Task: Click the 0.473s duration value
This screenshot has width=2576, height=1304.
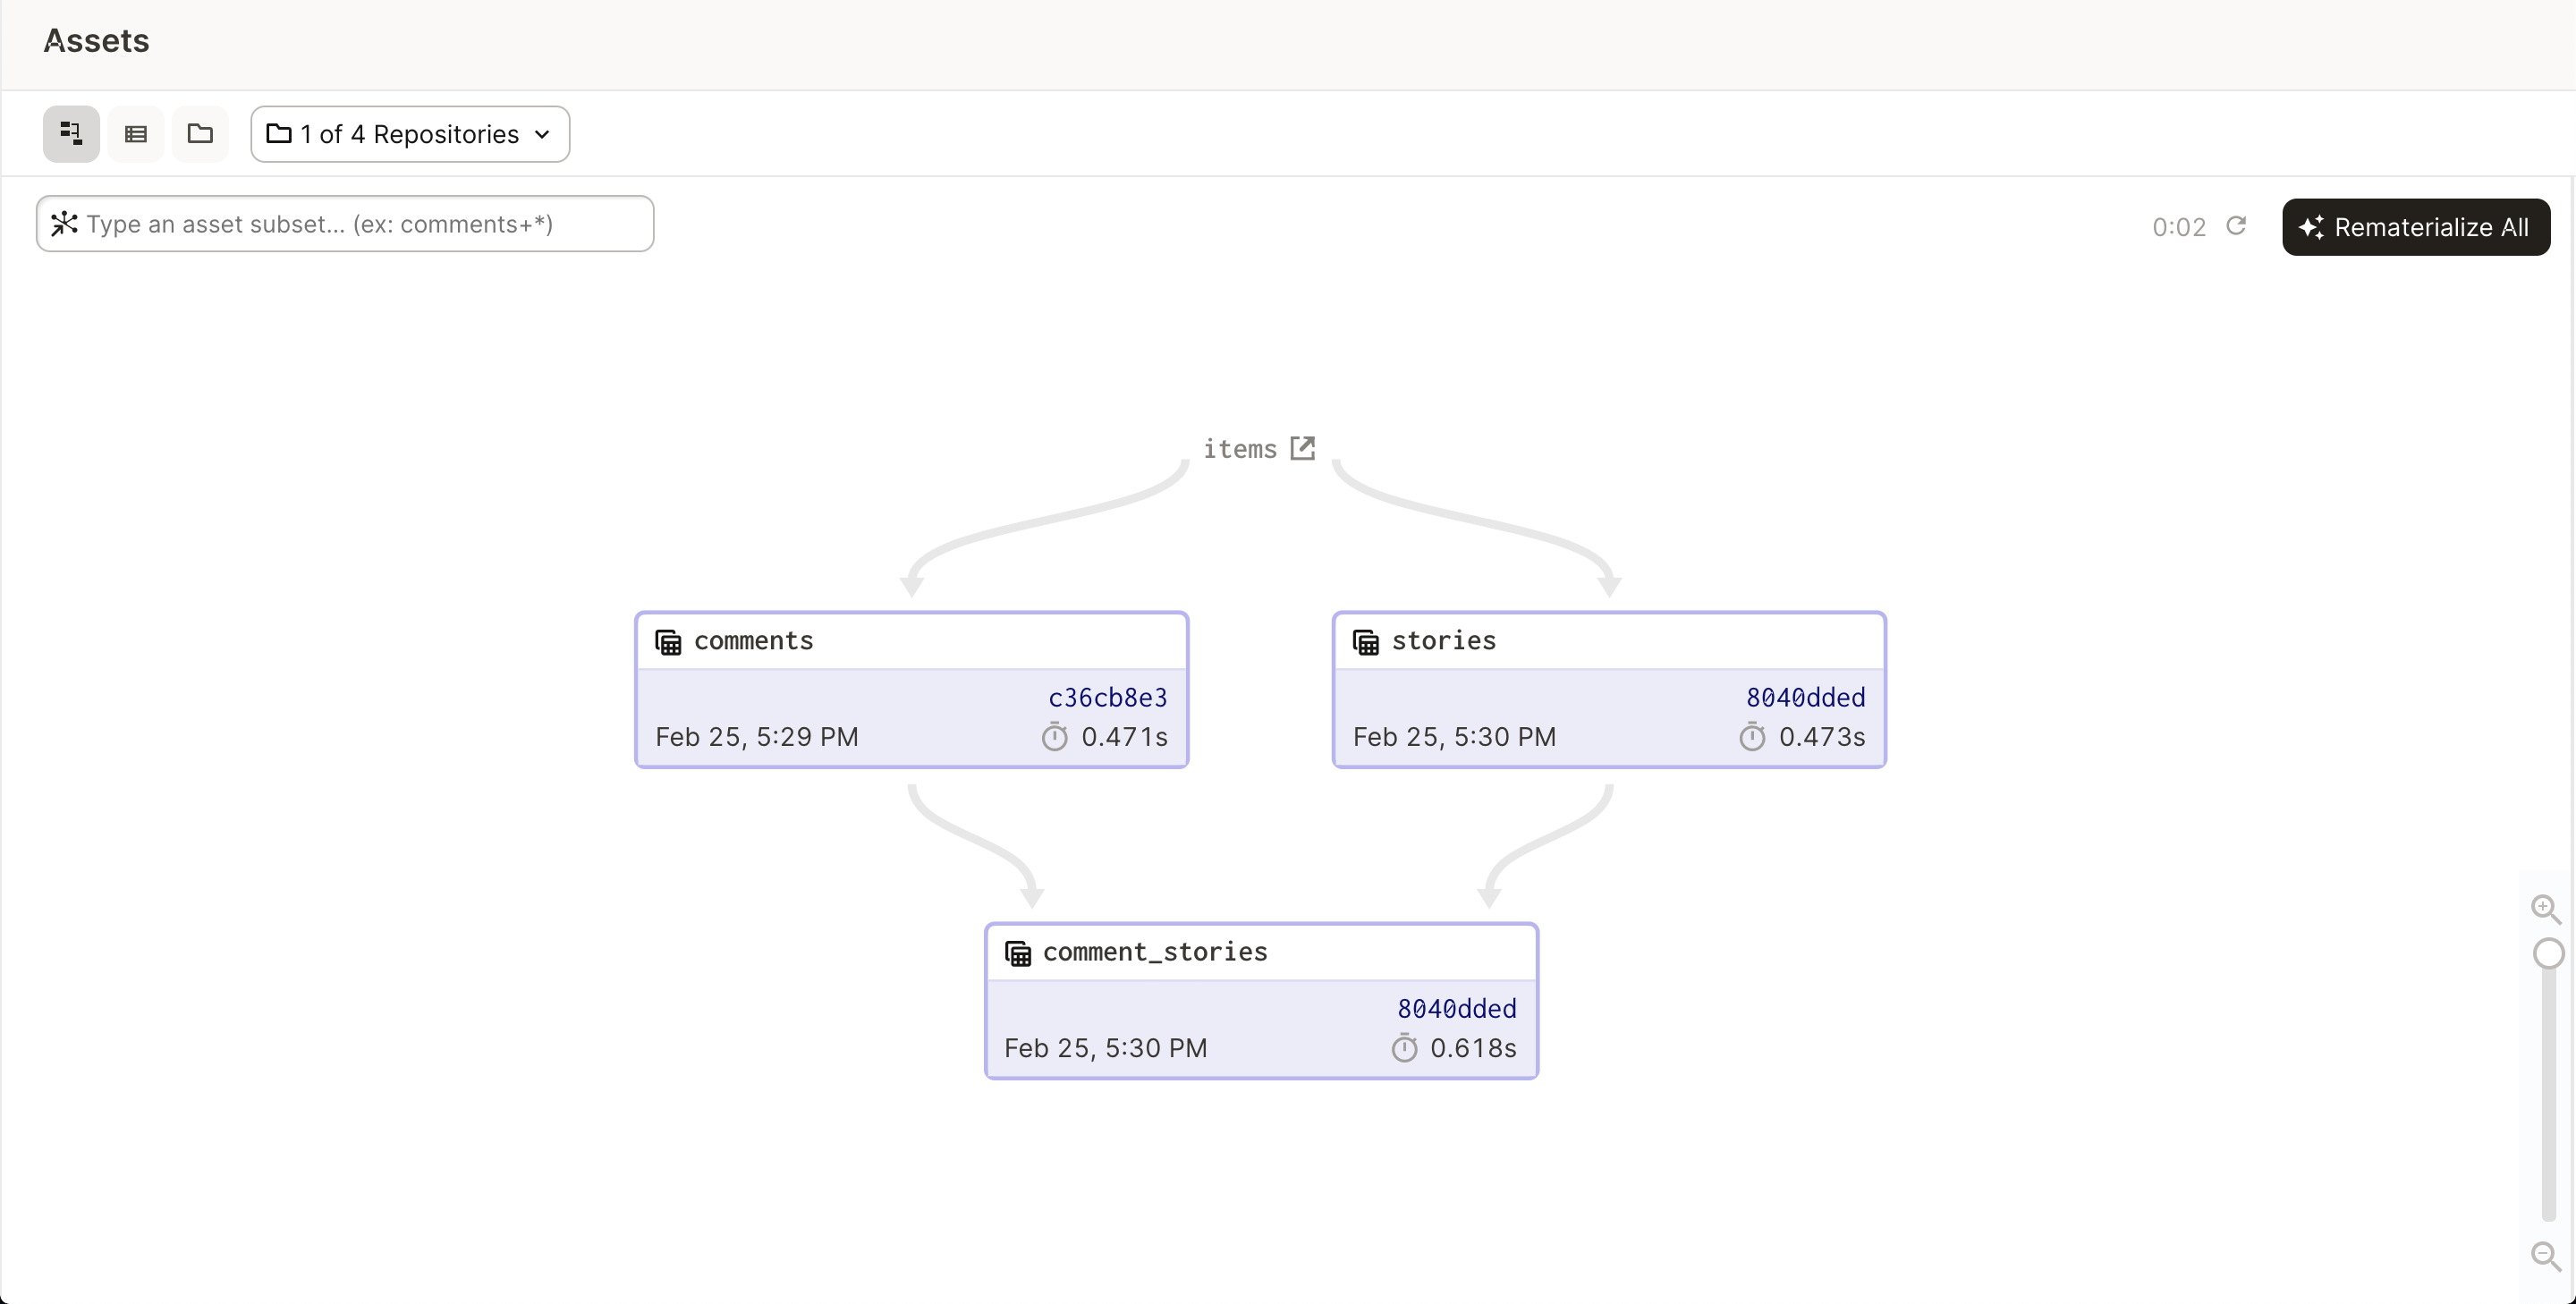Action: point(1822,737)
